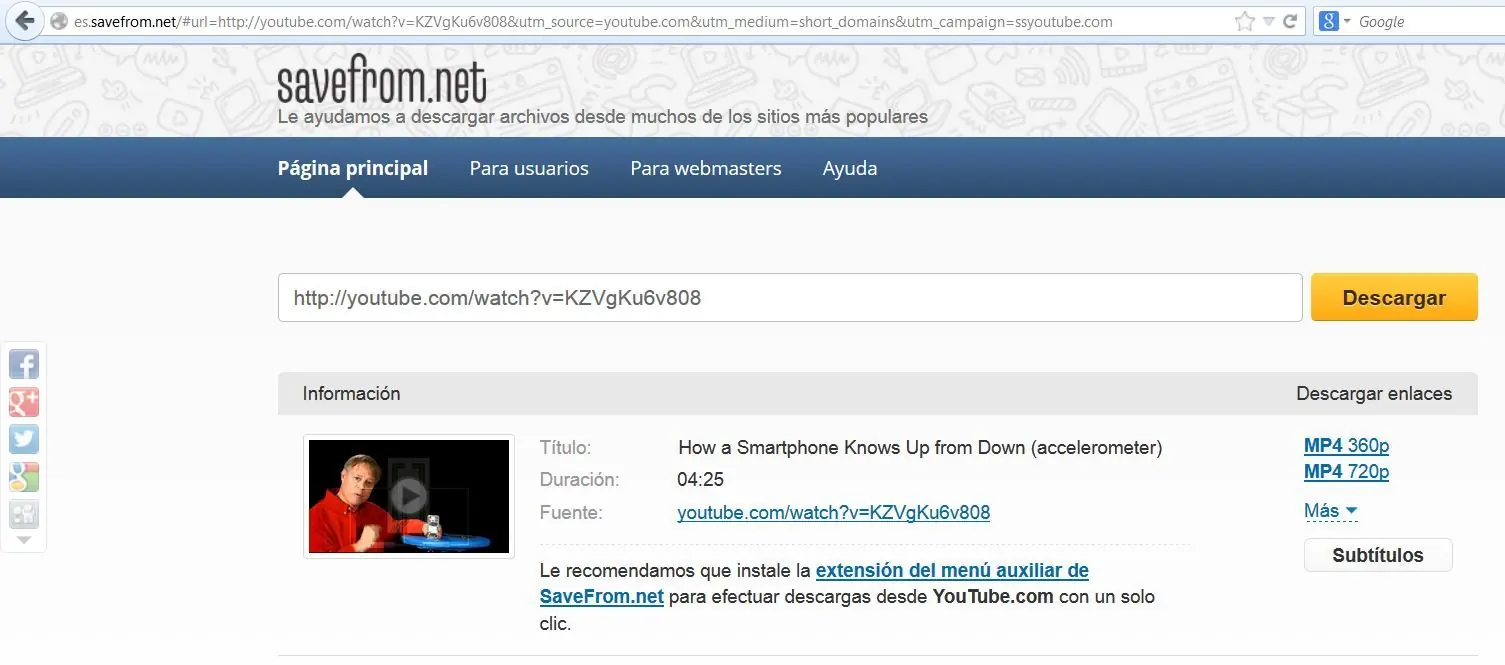This screenshot has height=665, width=1505.
Task: Click the Subtítulos button
Action: 1378,555
